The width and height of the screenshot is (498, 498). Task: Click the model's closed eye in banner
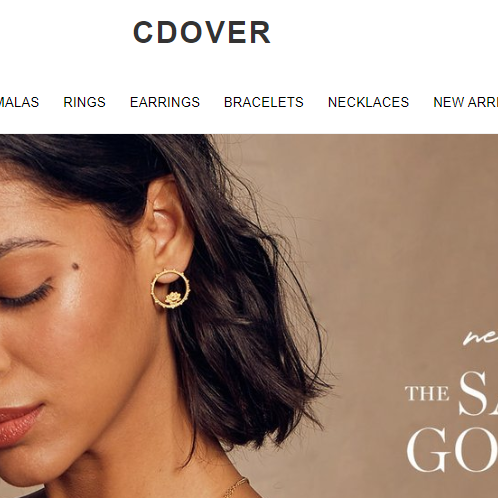(27, 295)
